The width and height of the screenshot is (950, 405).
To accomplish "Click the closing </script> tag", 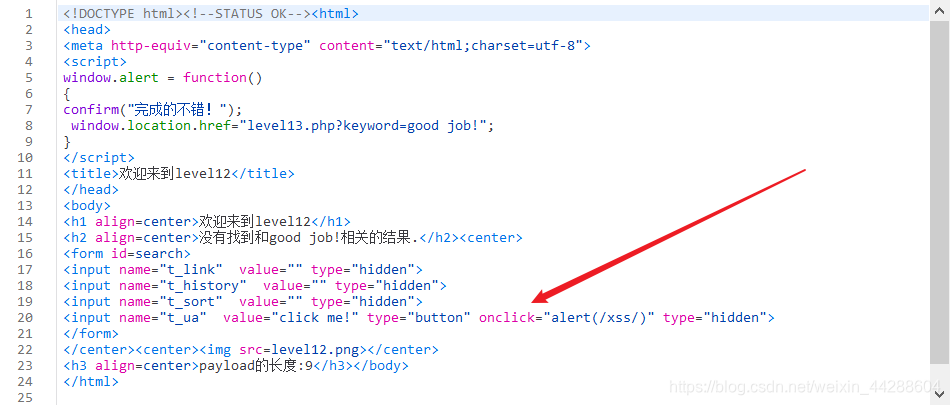I will pos(99,158).
